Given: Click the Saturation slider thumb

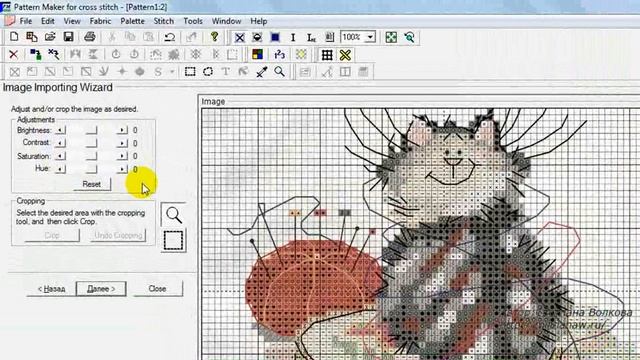Looking at the screenshot, I should pos(92,156).
